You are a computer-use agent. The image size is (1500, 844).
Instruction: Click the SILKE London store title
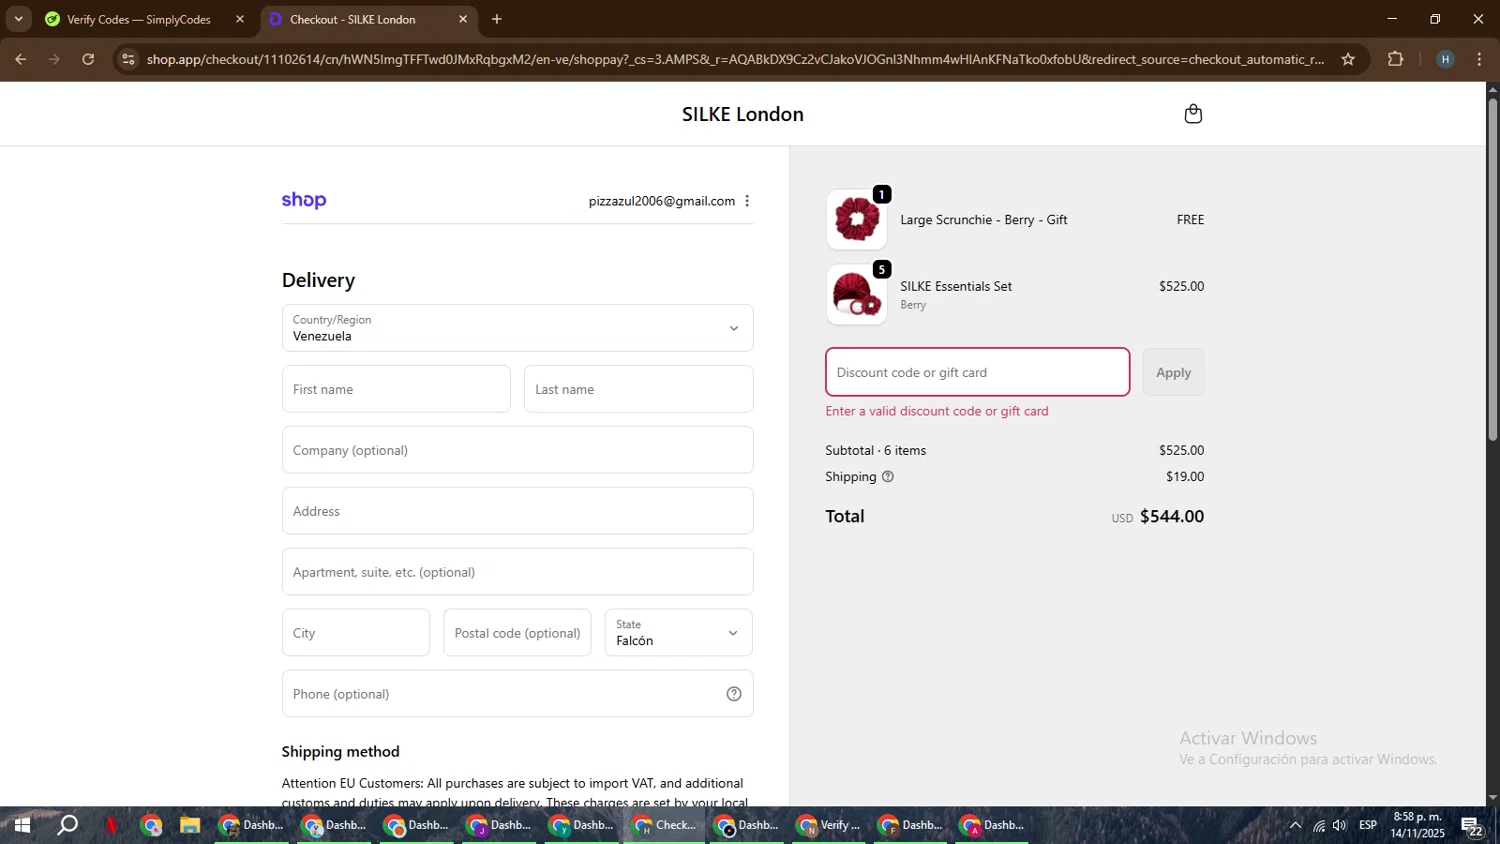point(743,114)
